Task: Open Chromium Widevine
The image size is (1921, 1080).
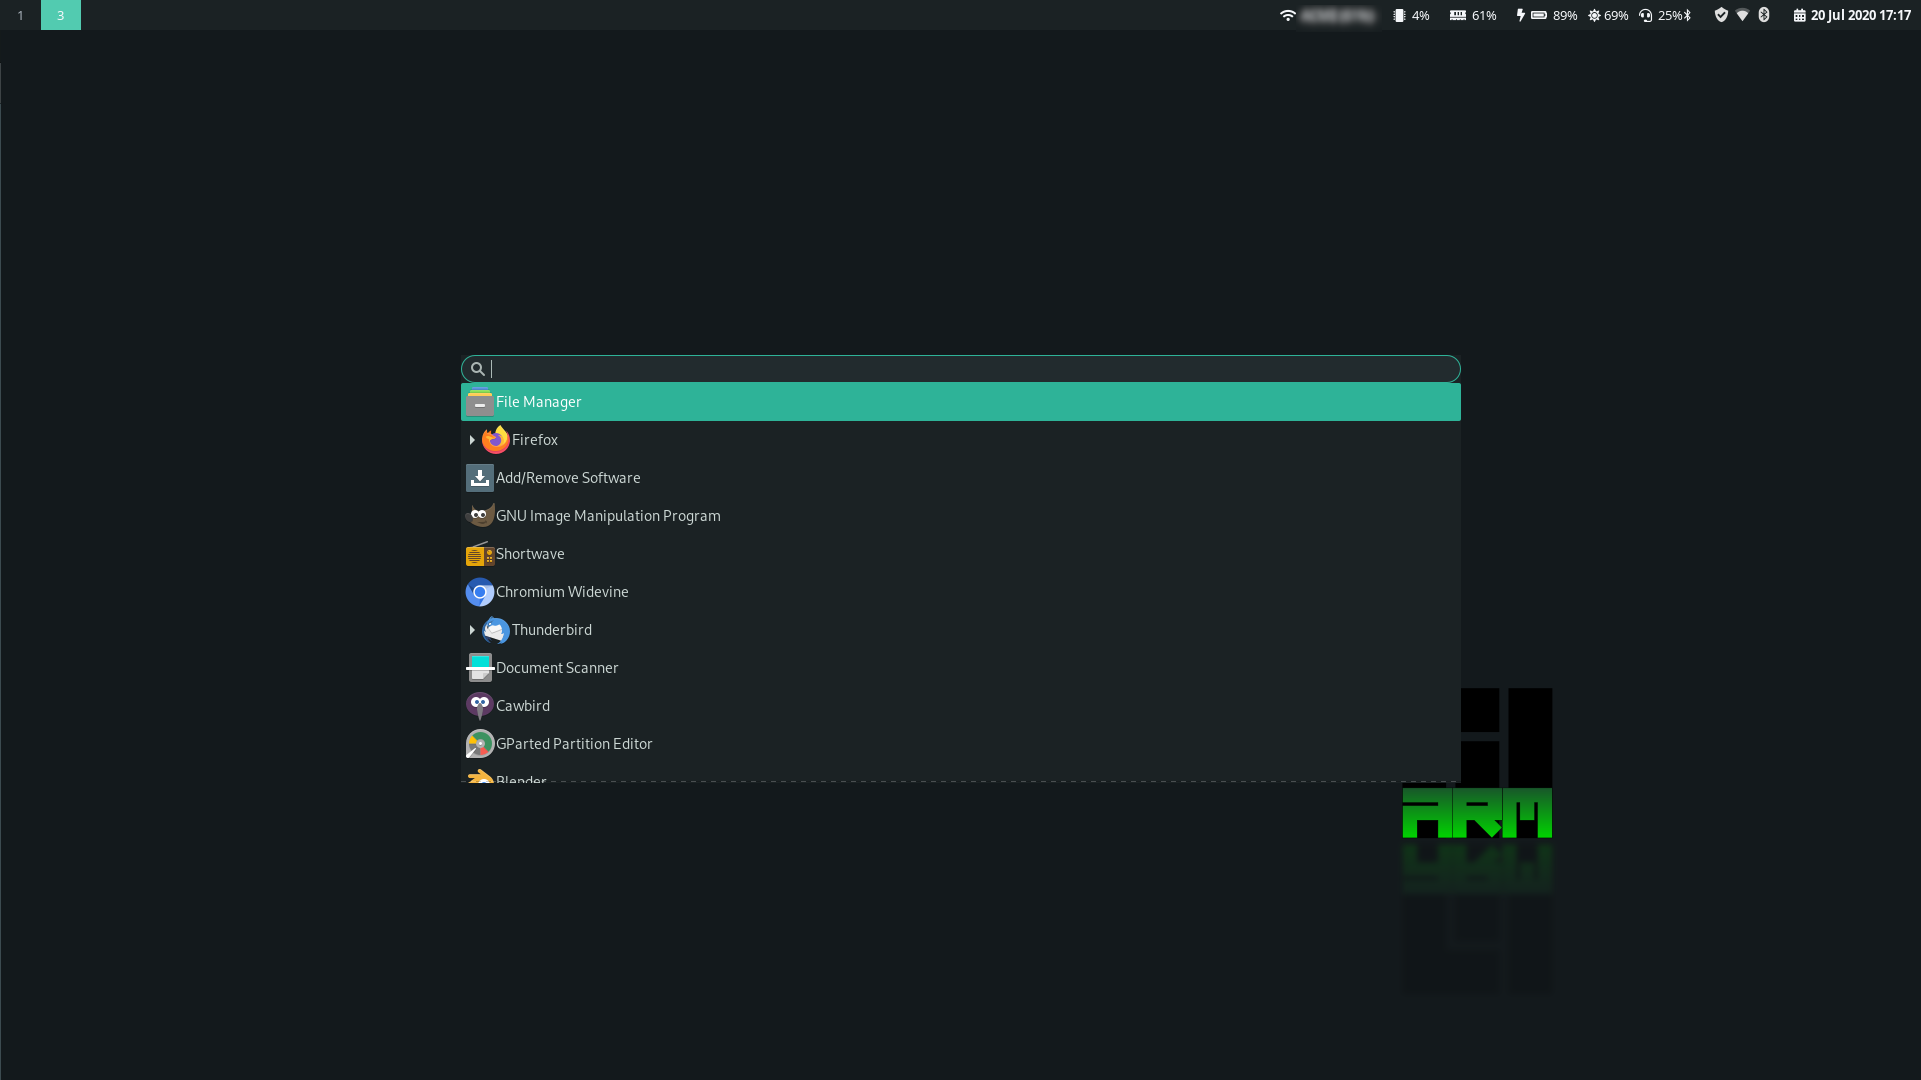Action: pyautogui.click(x=561, y=592)
